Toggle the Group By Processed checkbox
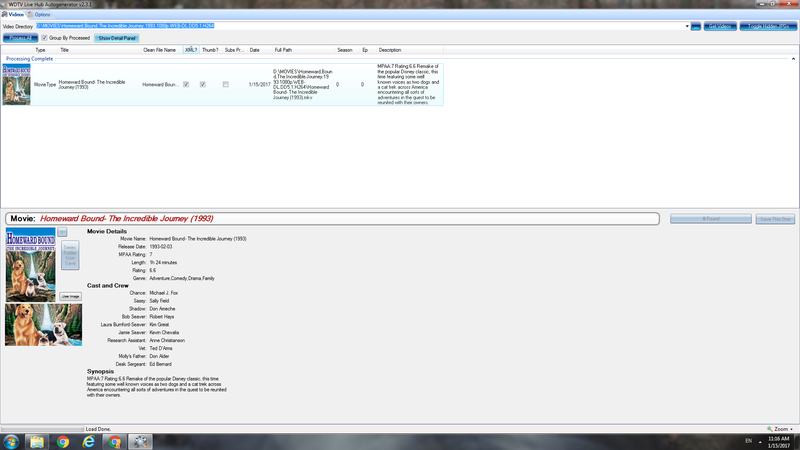This screenshot has width=800, height=450. pos(44,38)
